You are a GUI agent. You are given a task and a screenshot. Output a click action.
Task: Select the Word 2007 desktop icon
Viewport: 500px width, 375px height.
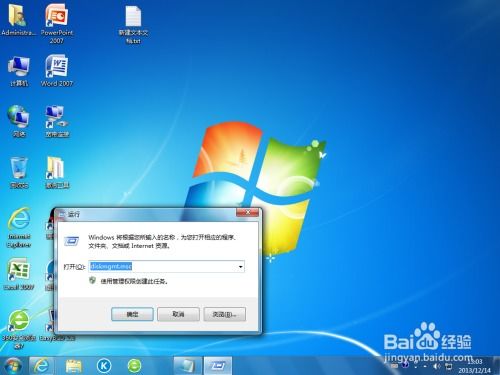tap(57, 71)
